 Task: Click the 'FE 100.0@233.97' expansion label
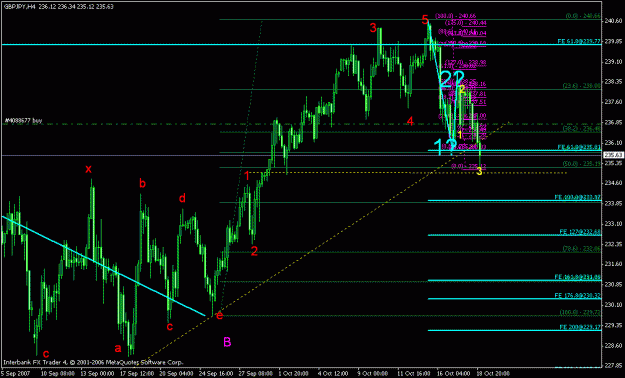(x=578, y=197)
